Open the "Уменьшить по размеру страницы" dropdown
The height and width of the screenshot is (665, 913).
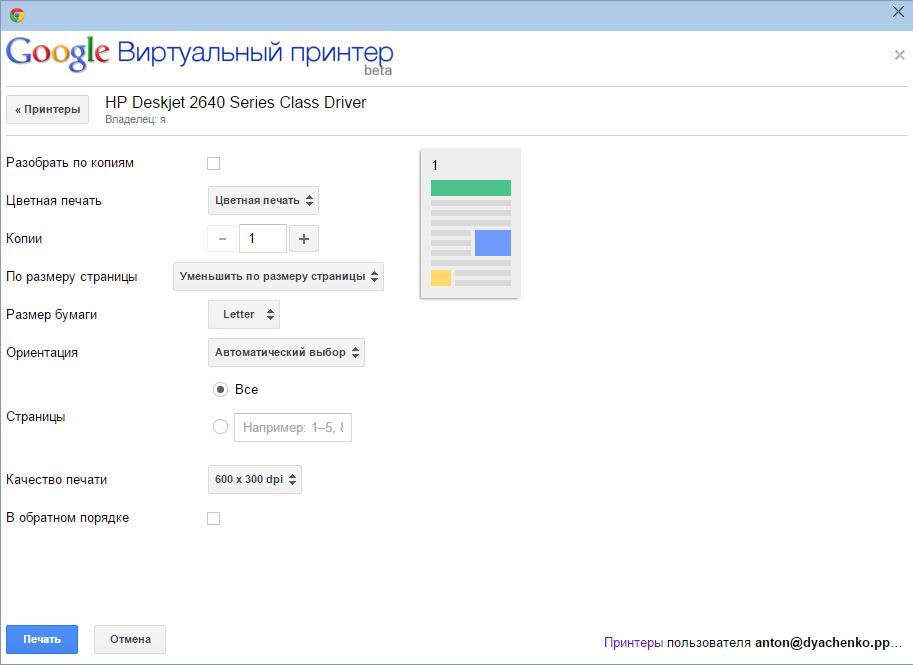click(279, 277)
